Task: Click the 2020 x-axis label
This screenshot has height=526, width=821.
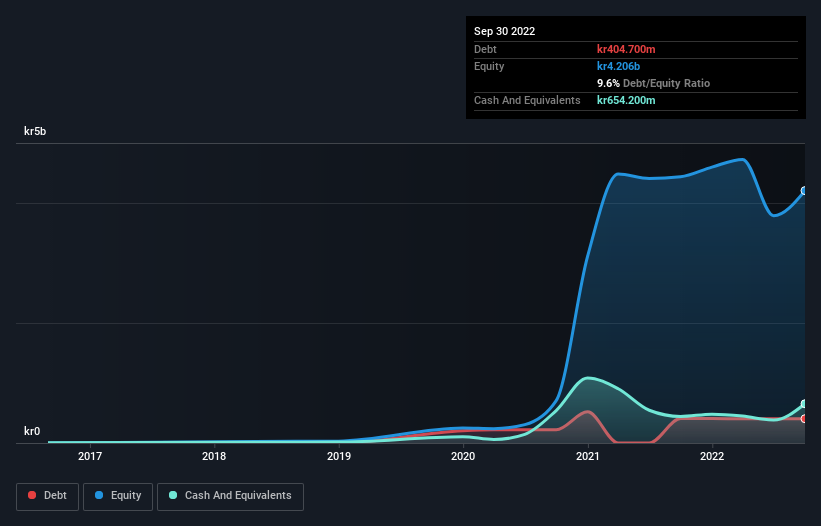Action: click(463, 456)
